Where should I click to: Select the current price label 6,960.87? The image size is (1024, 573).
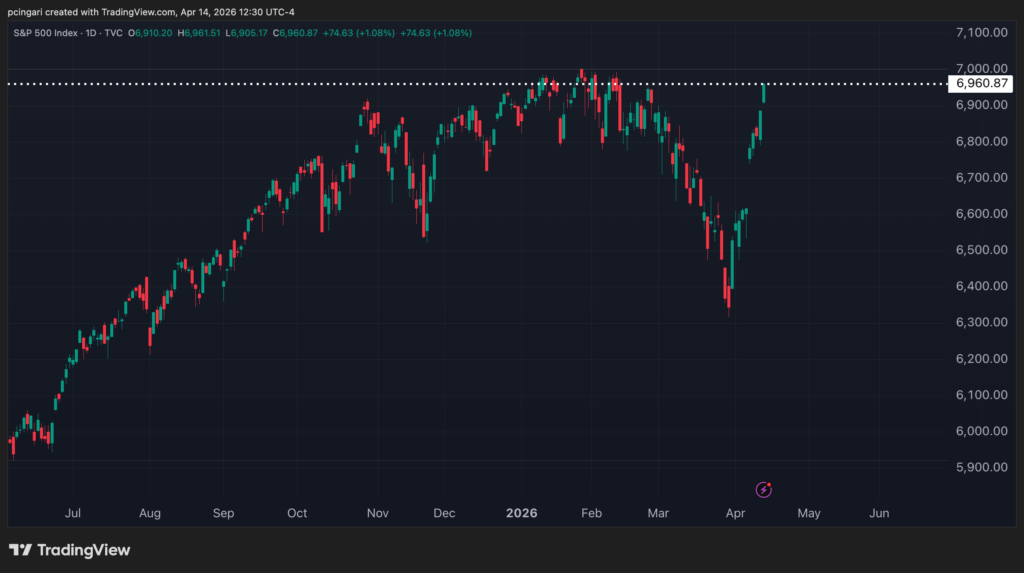click(x=980, y=83)
